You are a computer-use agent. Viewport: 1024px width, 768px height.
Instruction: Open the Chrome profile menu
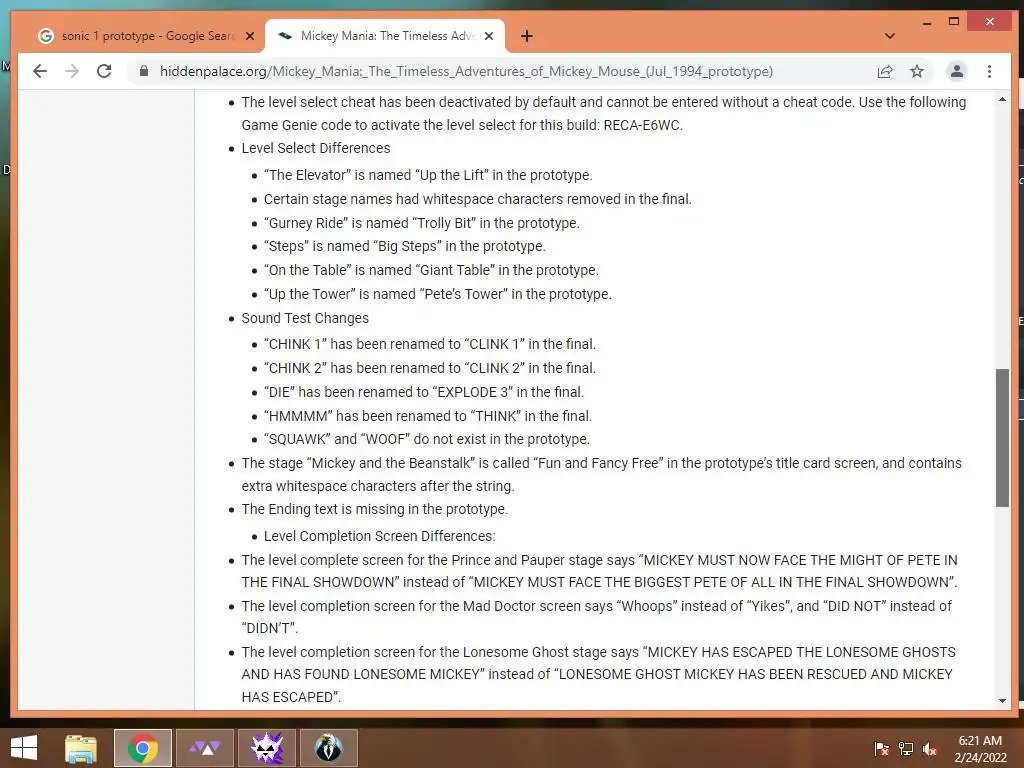(x=957, y=71)
